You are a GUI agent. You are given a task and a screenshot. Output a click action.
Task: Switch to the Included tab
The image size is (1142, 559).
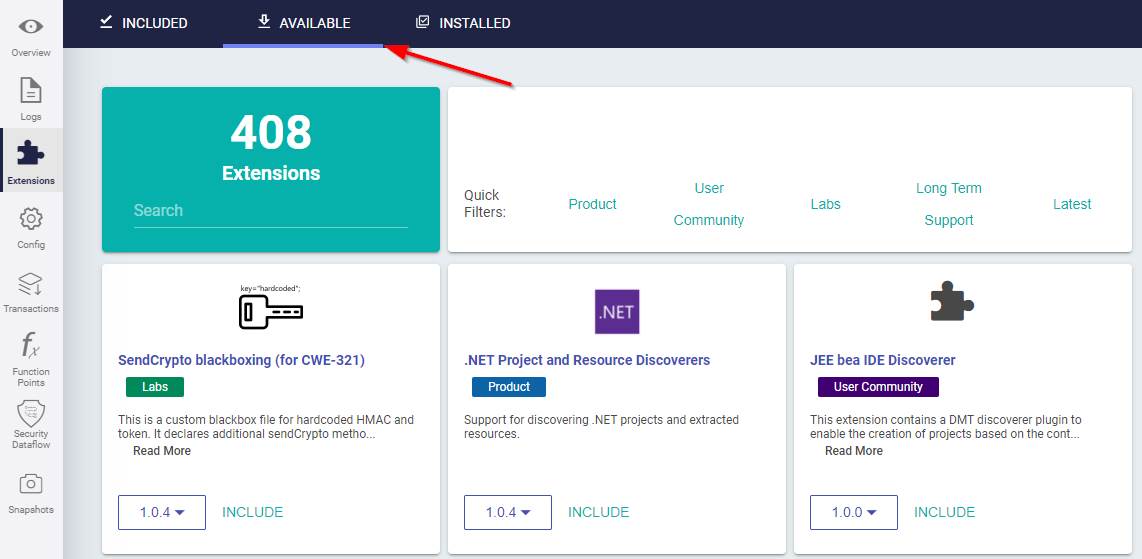(x=144, y=23)
